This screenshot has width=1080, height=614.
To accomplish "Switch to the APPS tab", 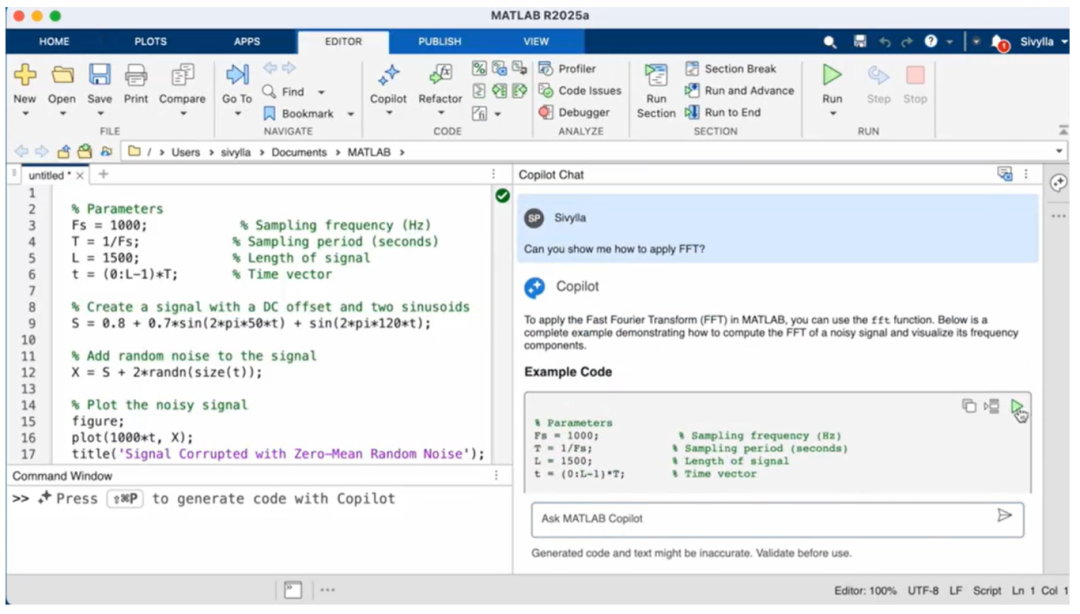I will tap(247, 41).
